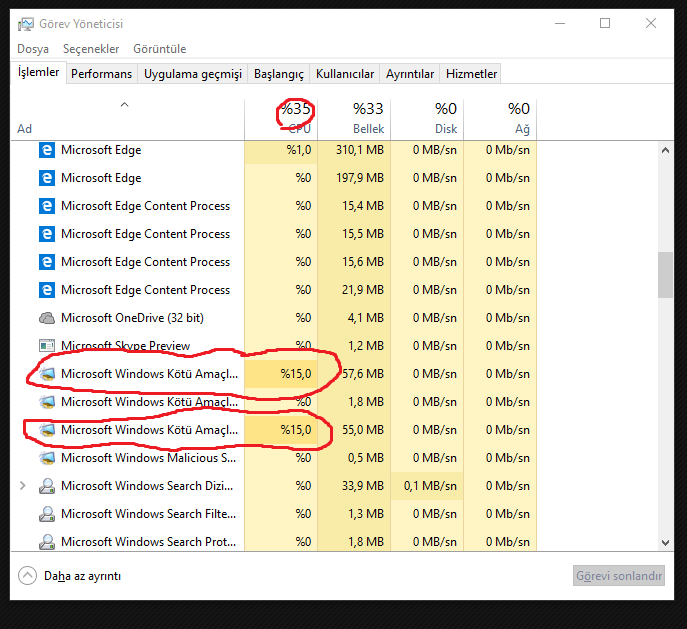Screen dimensions: 687x629
Task: Switch to the Hizmetler tab
Action: pos(471,74)
